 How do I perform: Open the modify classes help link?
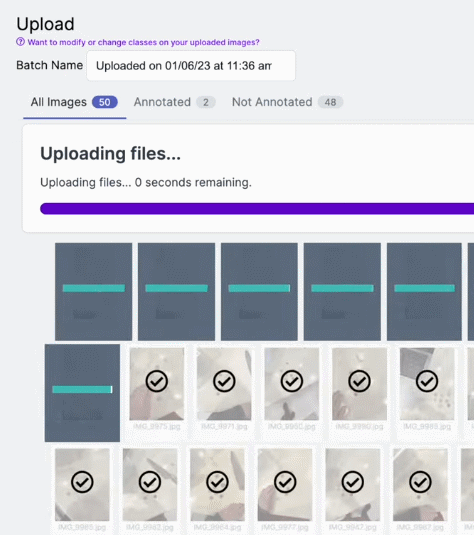143,42
